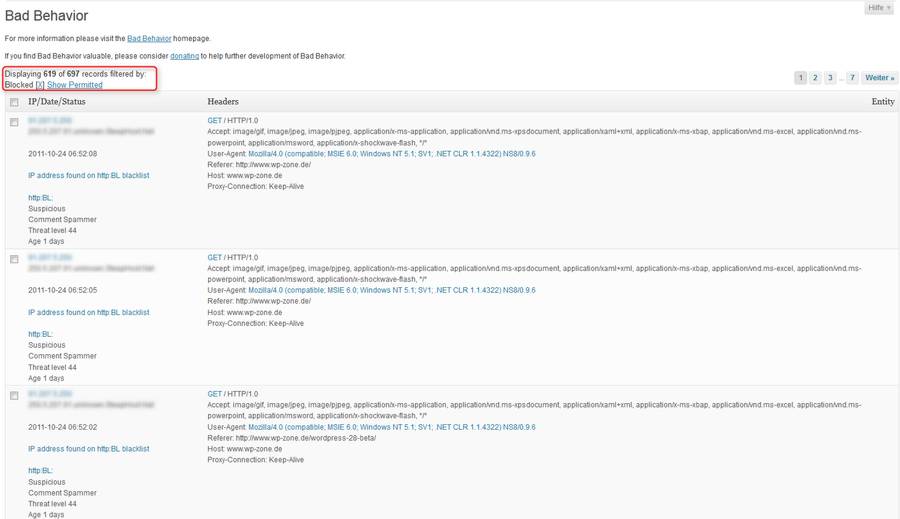Open the Hilfe dropdown tab
Viewport: 900px width, 519px height.
pyautogui.click(x=879, y=7)
